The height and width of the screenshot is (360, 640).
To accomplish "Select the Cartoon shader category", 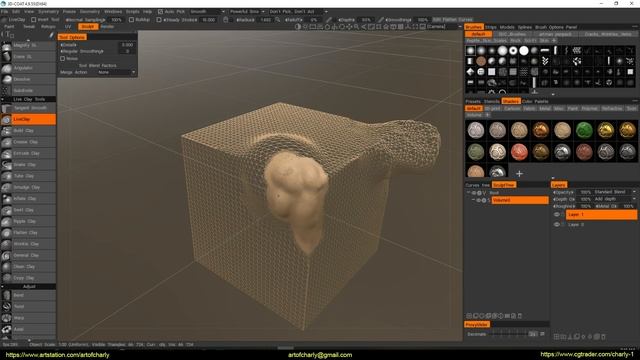I will (x=512, y=109).
